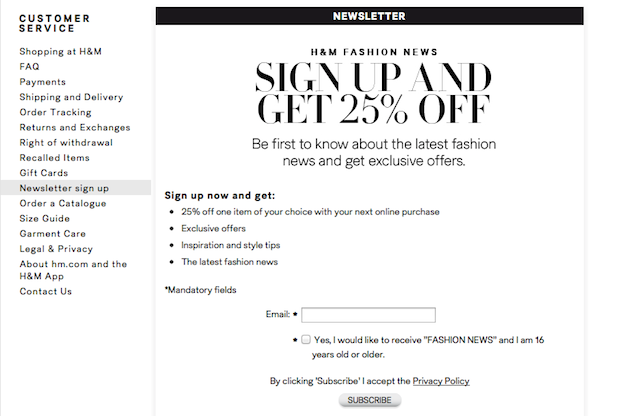Click into the Email input field
The image size is (640, 416).
point(368,315)
